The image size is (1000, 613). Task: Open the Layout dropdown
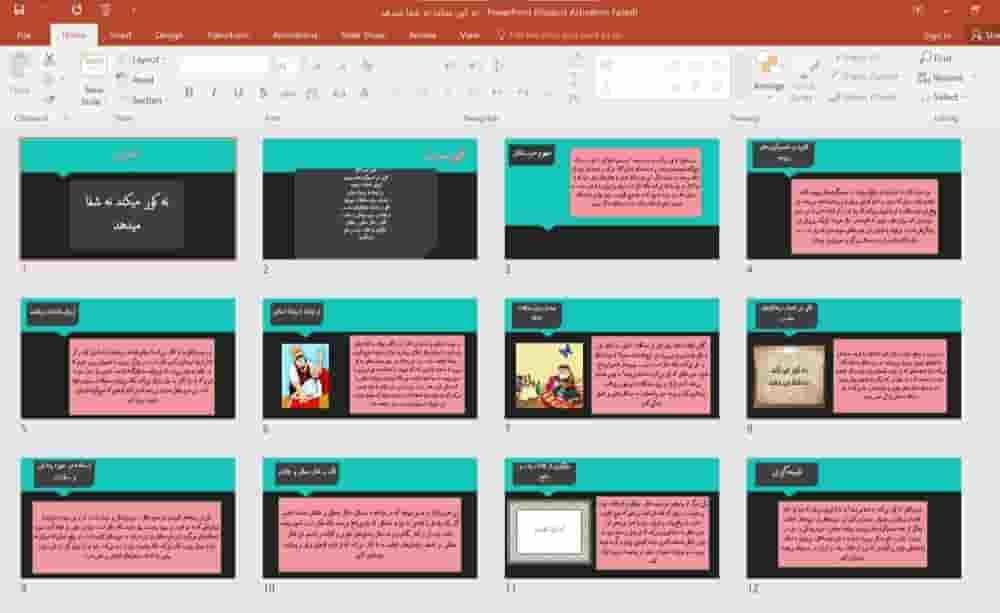click(x=142, y=59)
